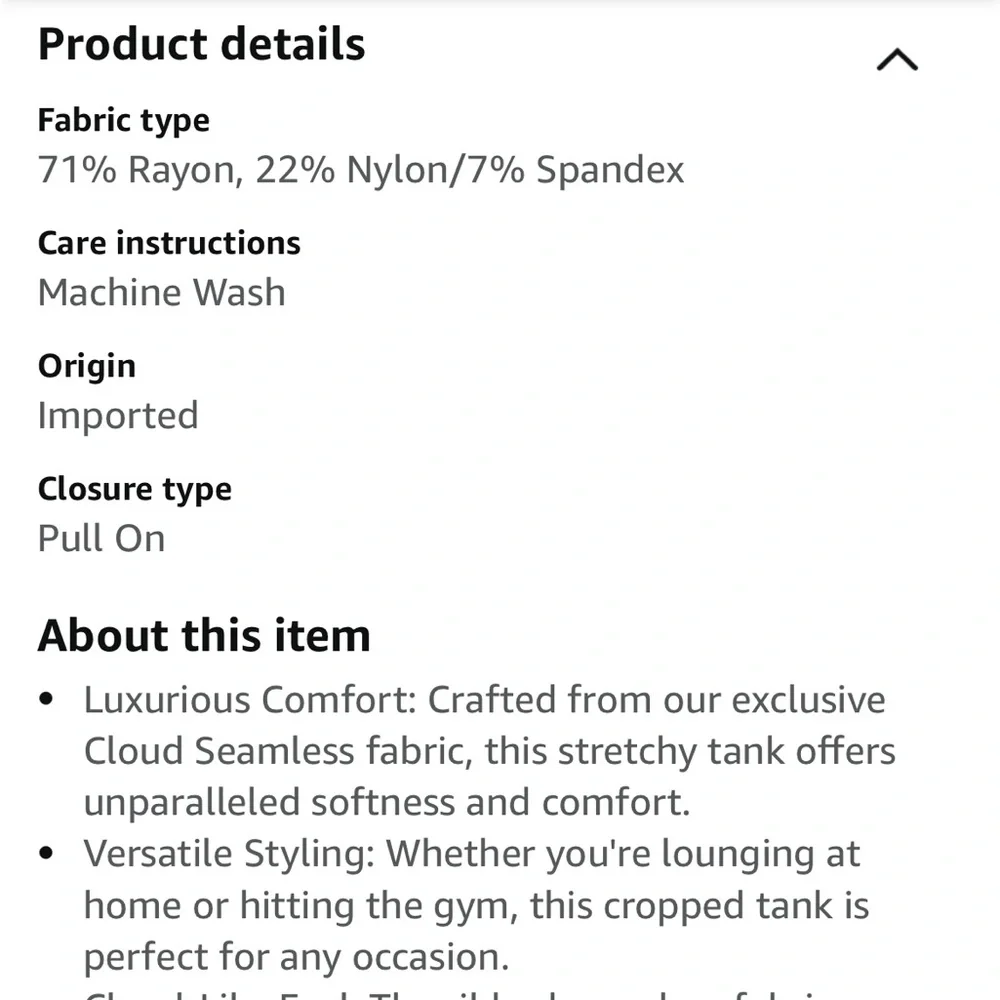This screenshot has height=1000, width=1000.
Task: Click the Fabric type label
Action: click(x=123, y=120)
